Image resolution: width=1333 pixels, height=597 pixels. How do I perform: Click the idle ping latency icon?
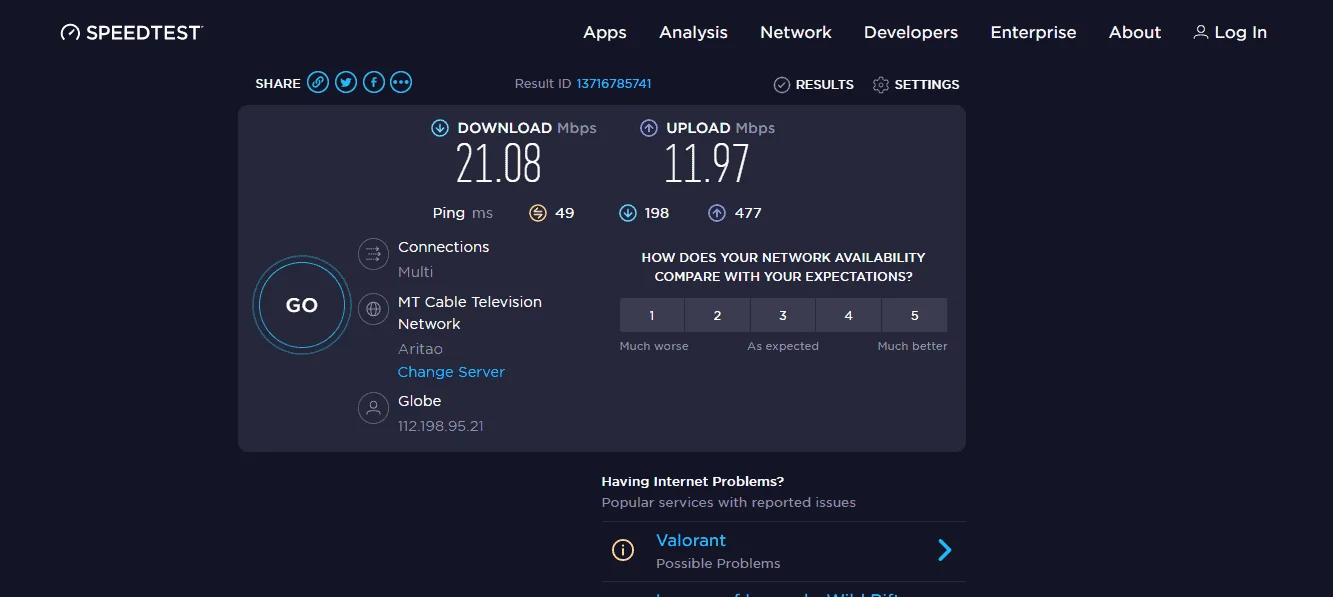coord(538,213)
